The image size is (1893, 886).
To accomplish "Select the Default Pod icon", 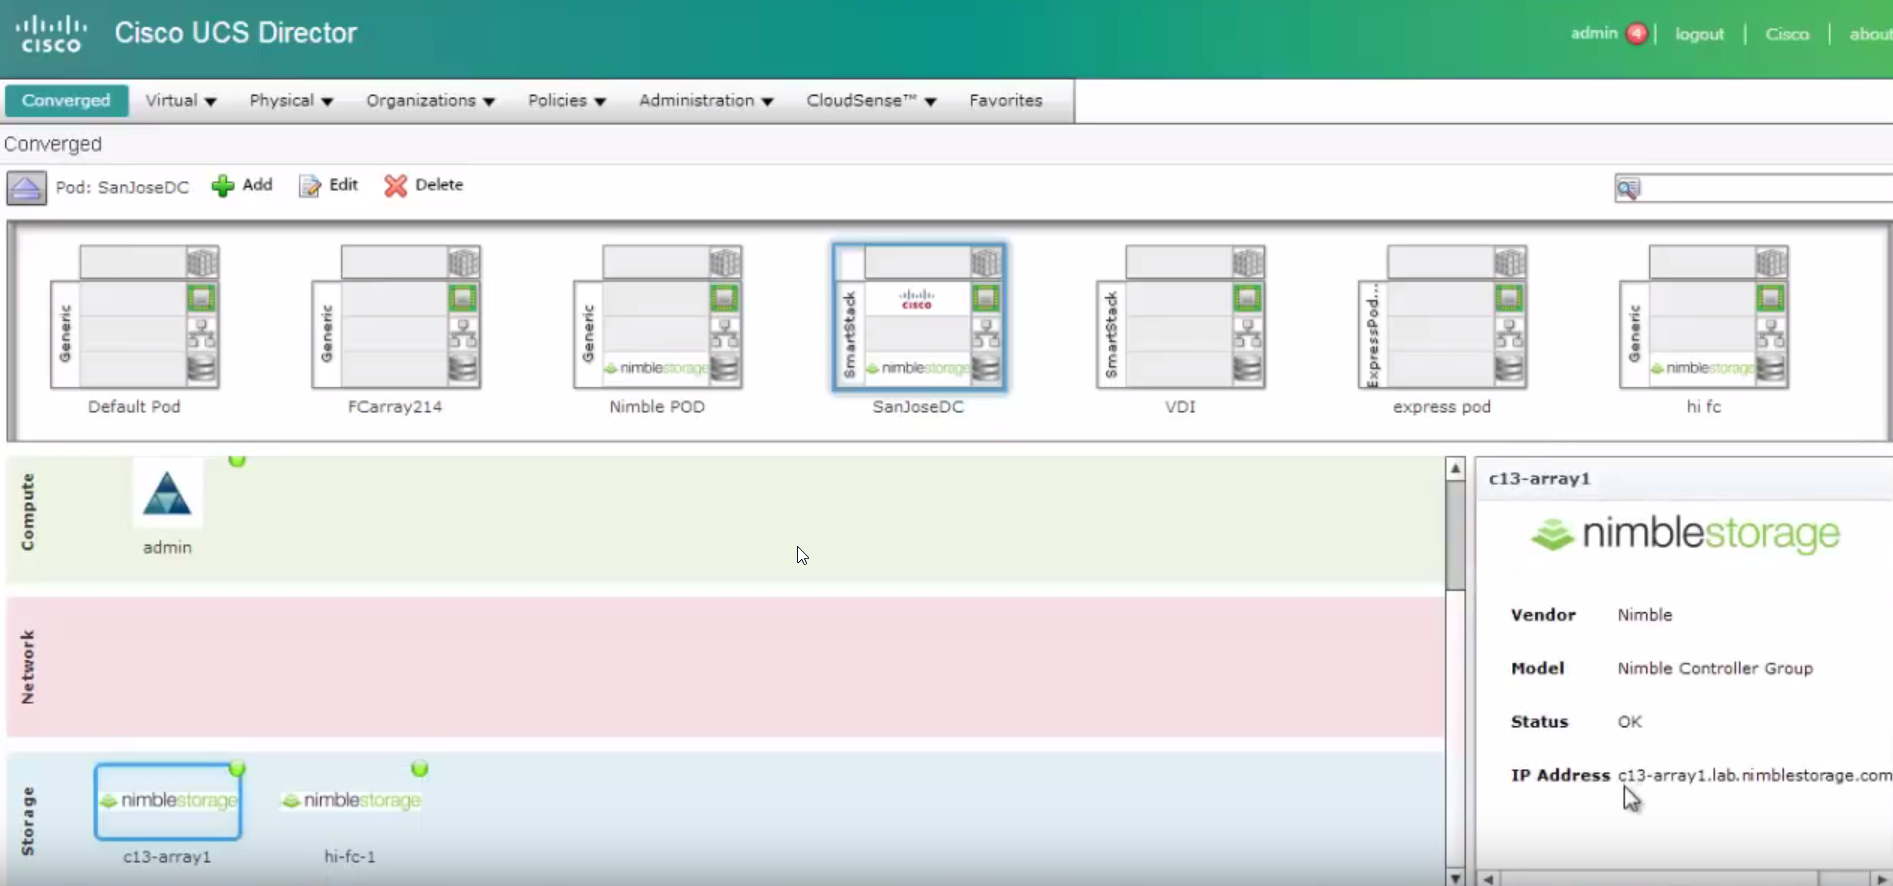I will [x=135, y=318].
